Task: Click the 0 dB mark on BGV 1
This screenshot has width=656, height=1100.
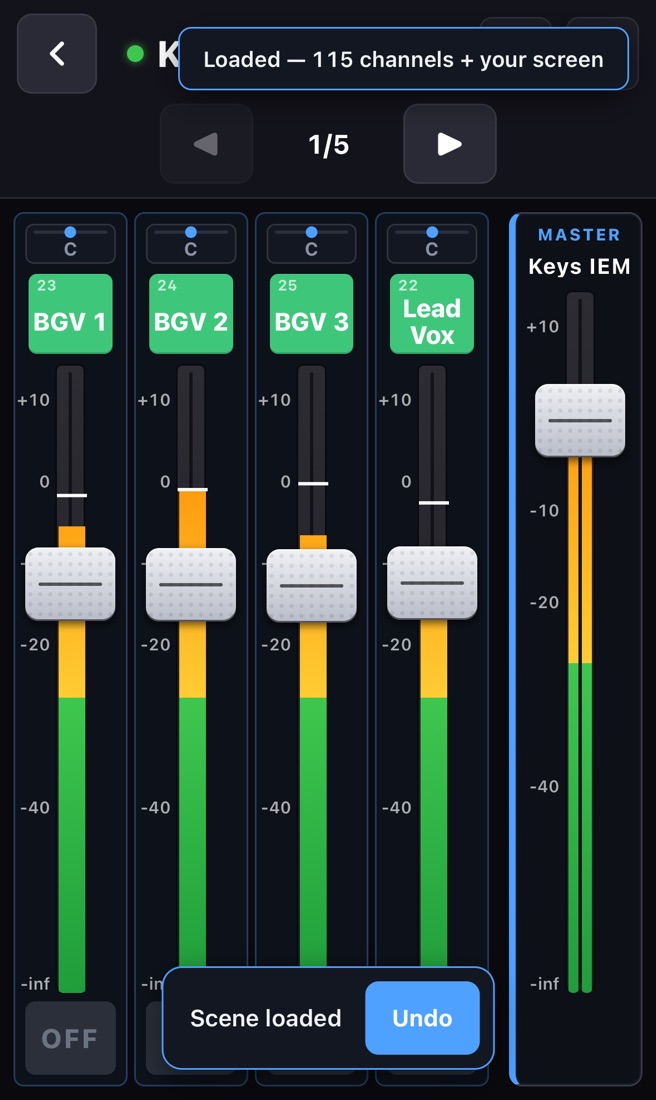Action: pos(44,481)
